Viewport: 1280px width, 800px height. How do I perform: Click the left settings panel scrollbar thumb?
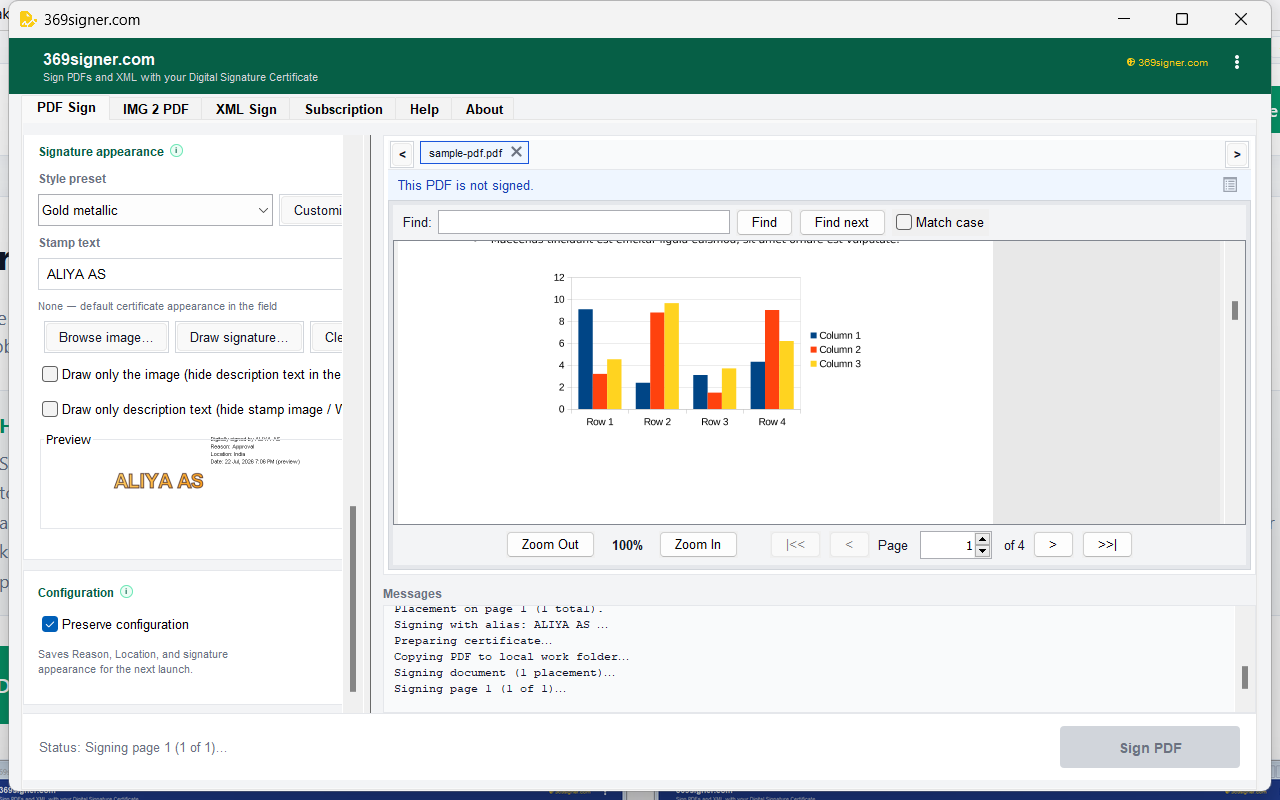click(x=352, y=599)
